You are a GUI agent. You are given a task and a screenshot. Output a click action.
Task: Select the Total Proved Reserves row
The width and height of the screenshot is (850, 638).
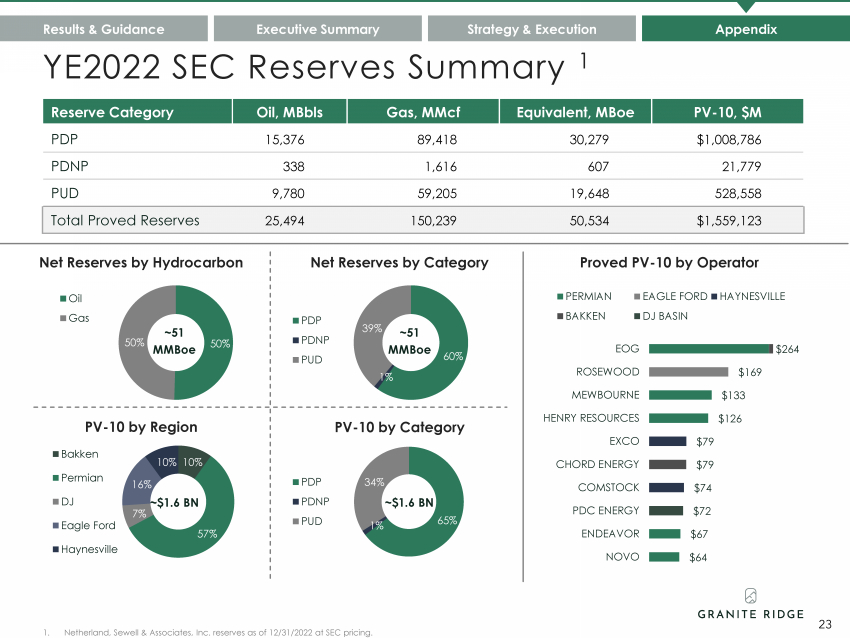pyautogui.click(x=423, y=220)
